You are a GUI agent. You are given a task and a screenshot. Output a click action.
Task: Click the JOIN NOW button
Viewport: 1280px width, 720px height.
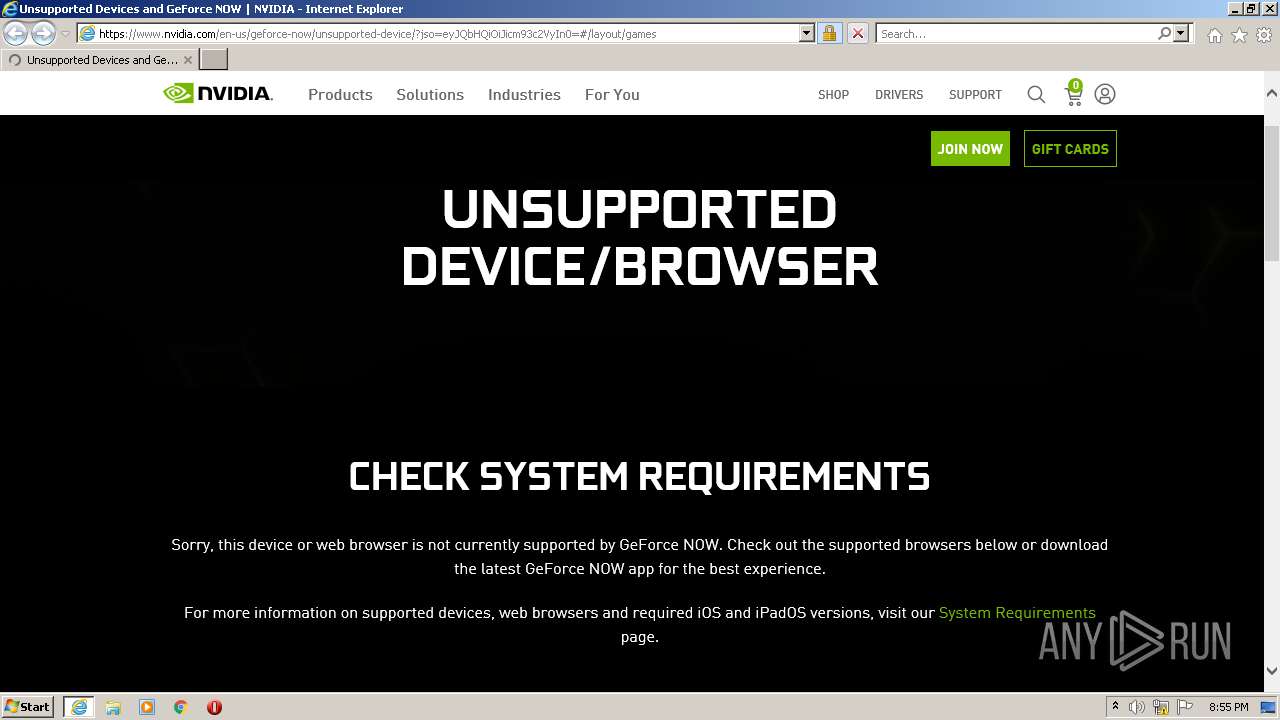point(970,149)
